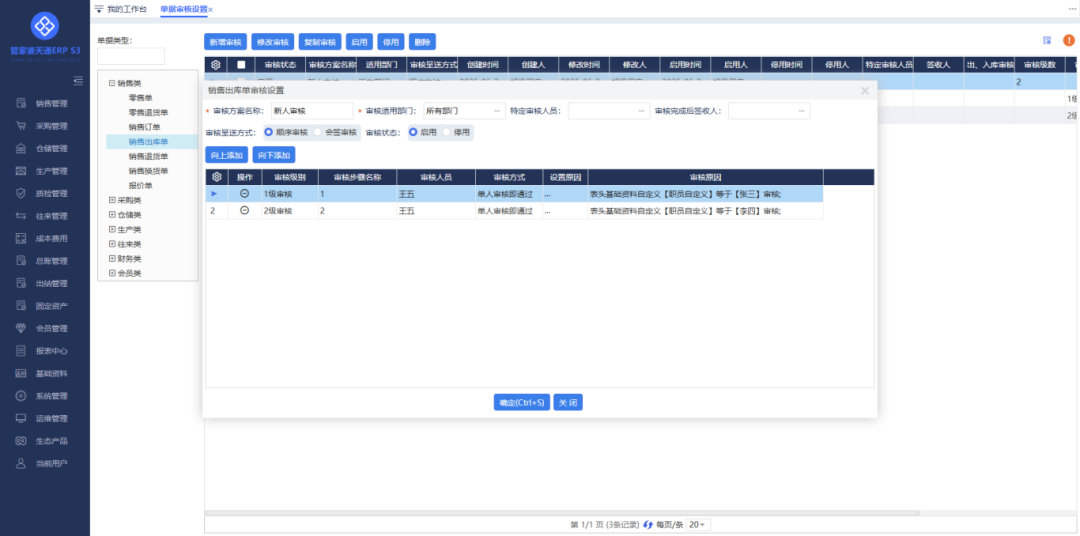Viewport: 1080px width, 536px height.
Task: Click the 确定(Ctrl+S) button
Action: coord(522,402)
